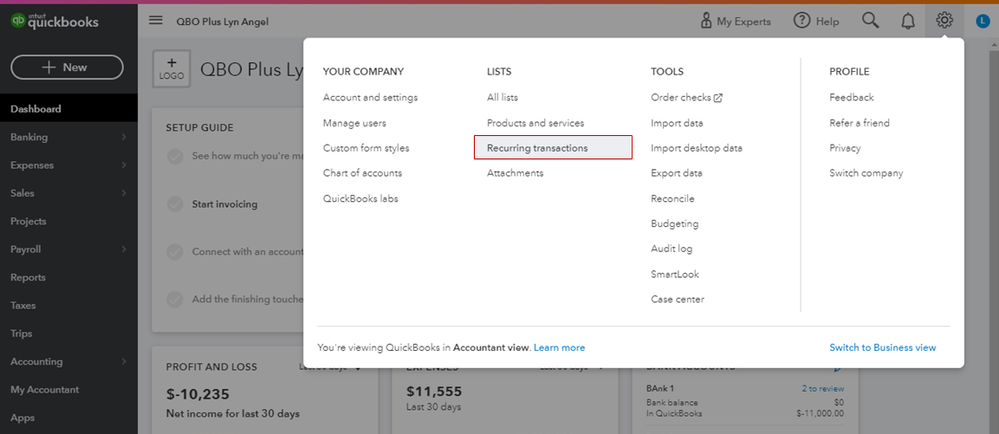Expand the Expenses sidebar chevron
Viewport: 999px width, 434px height.
click(124, 165)
